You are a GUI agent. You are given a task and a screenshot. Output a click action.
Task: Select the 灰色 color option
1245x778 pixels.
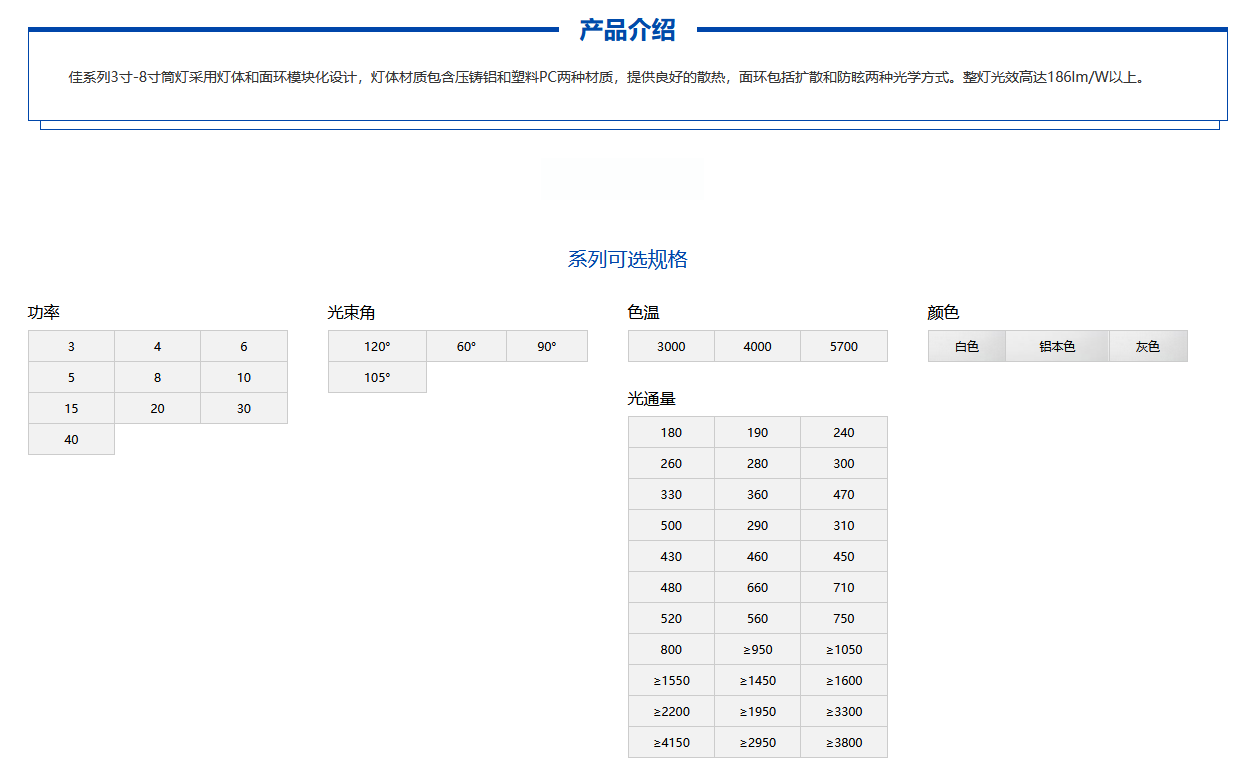[1148, 346]
